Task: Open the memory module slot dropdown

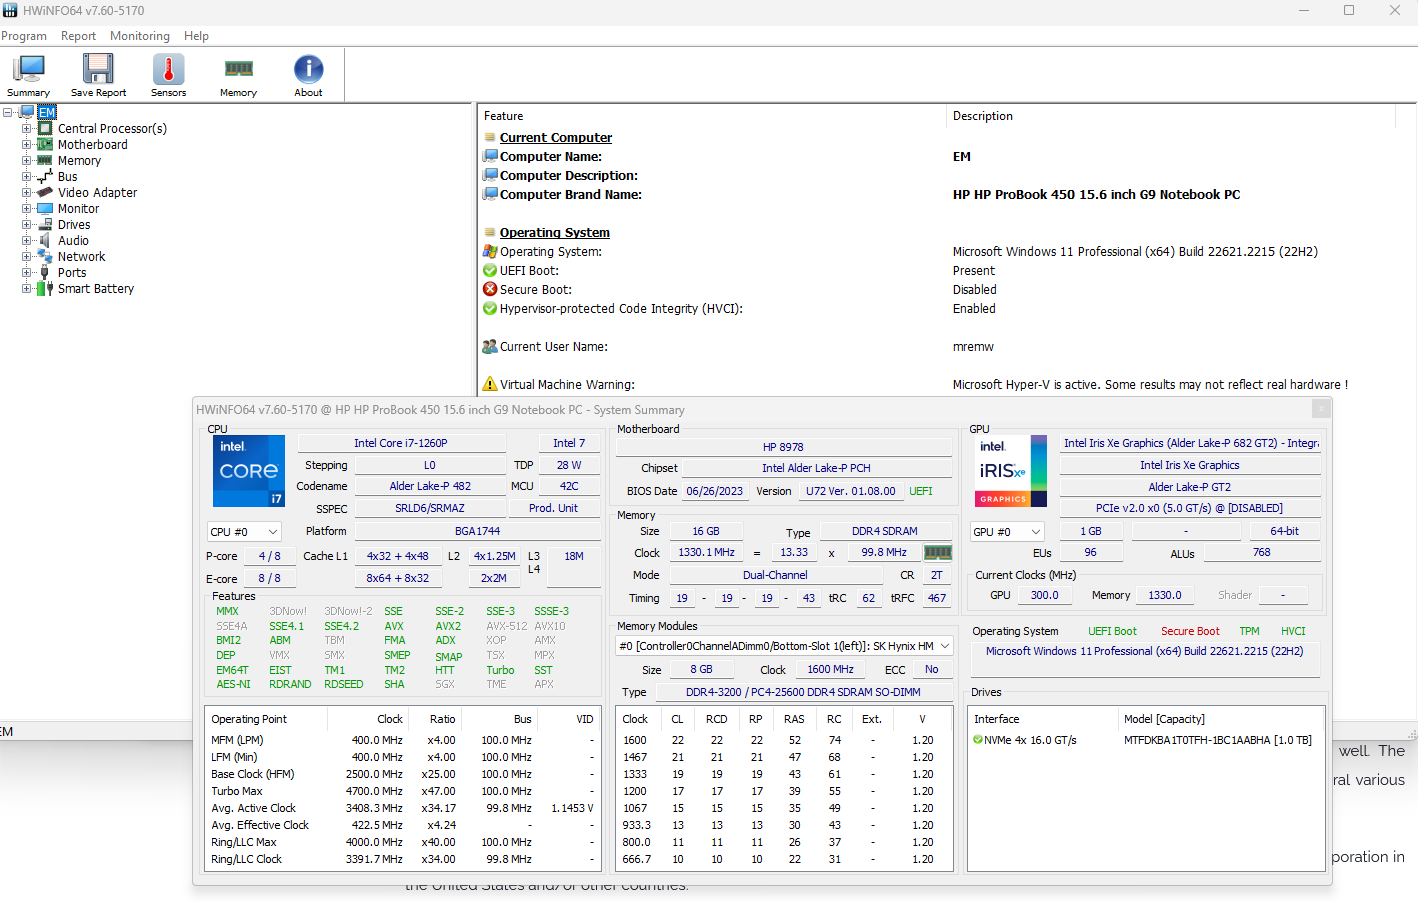Action: point(784,647)
